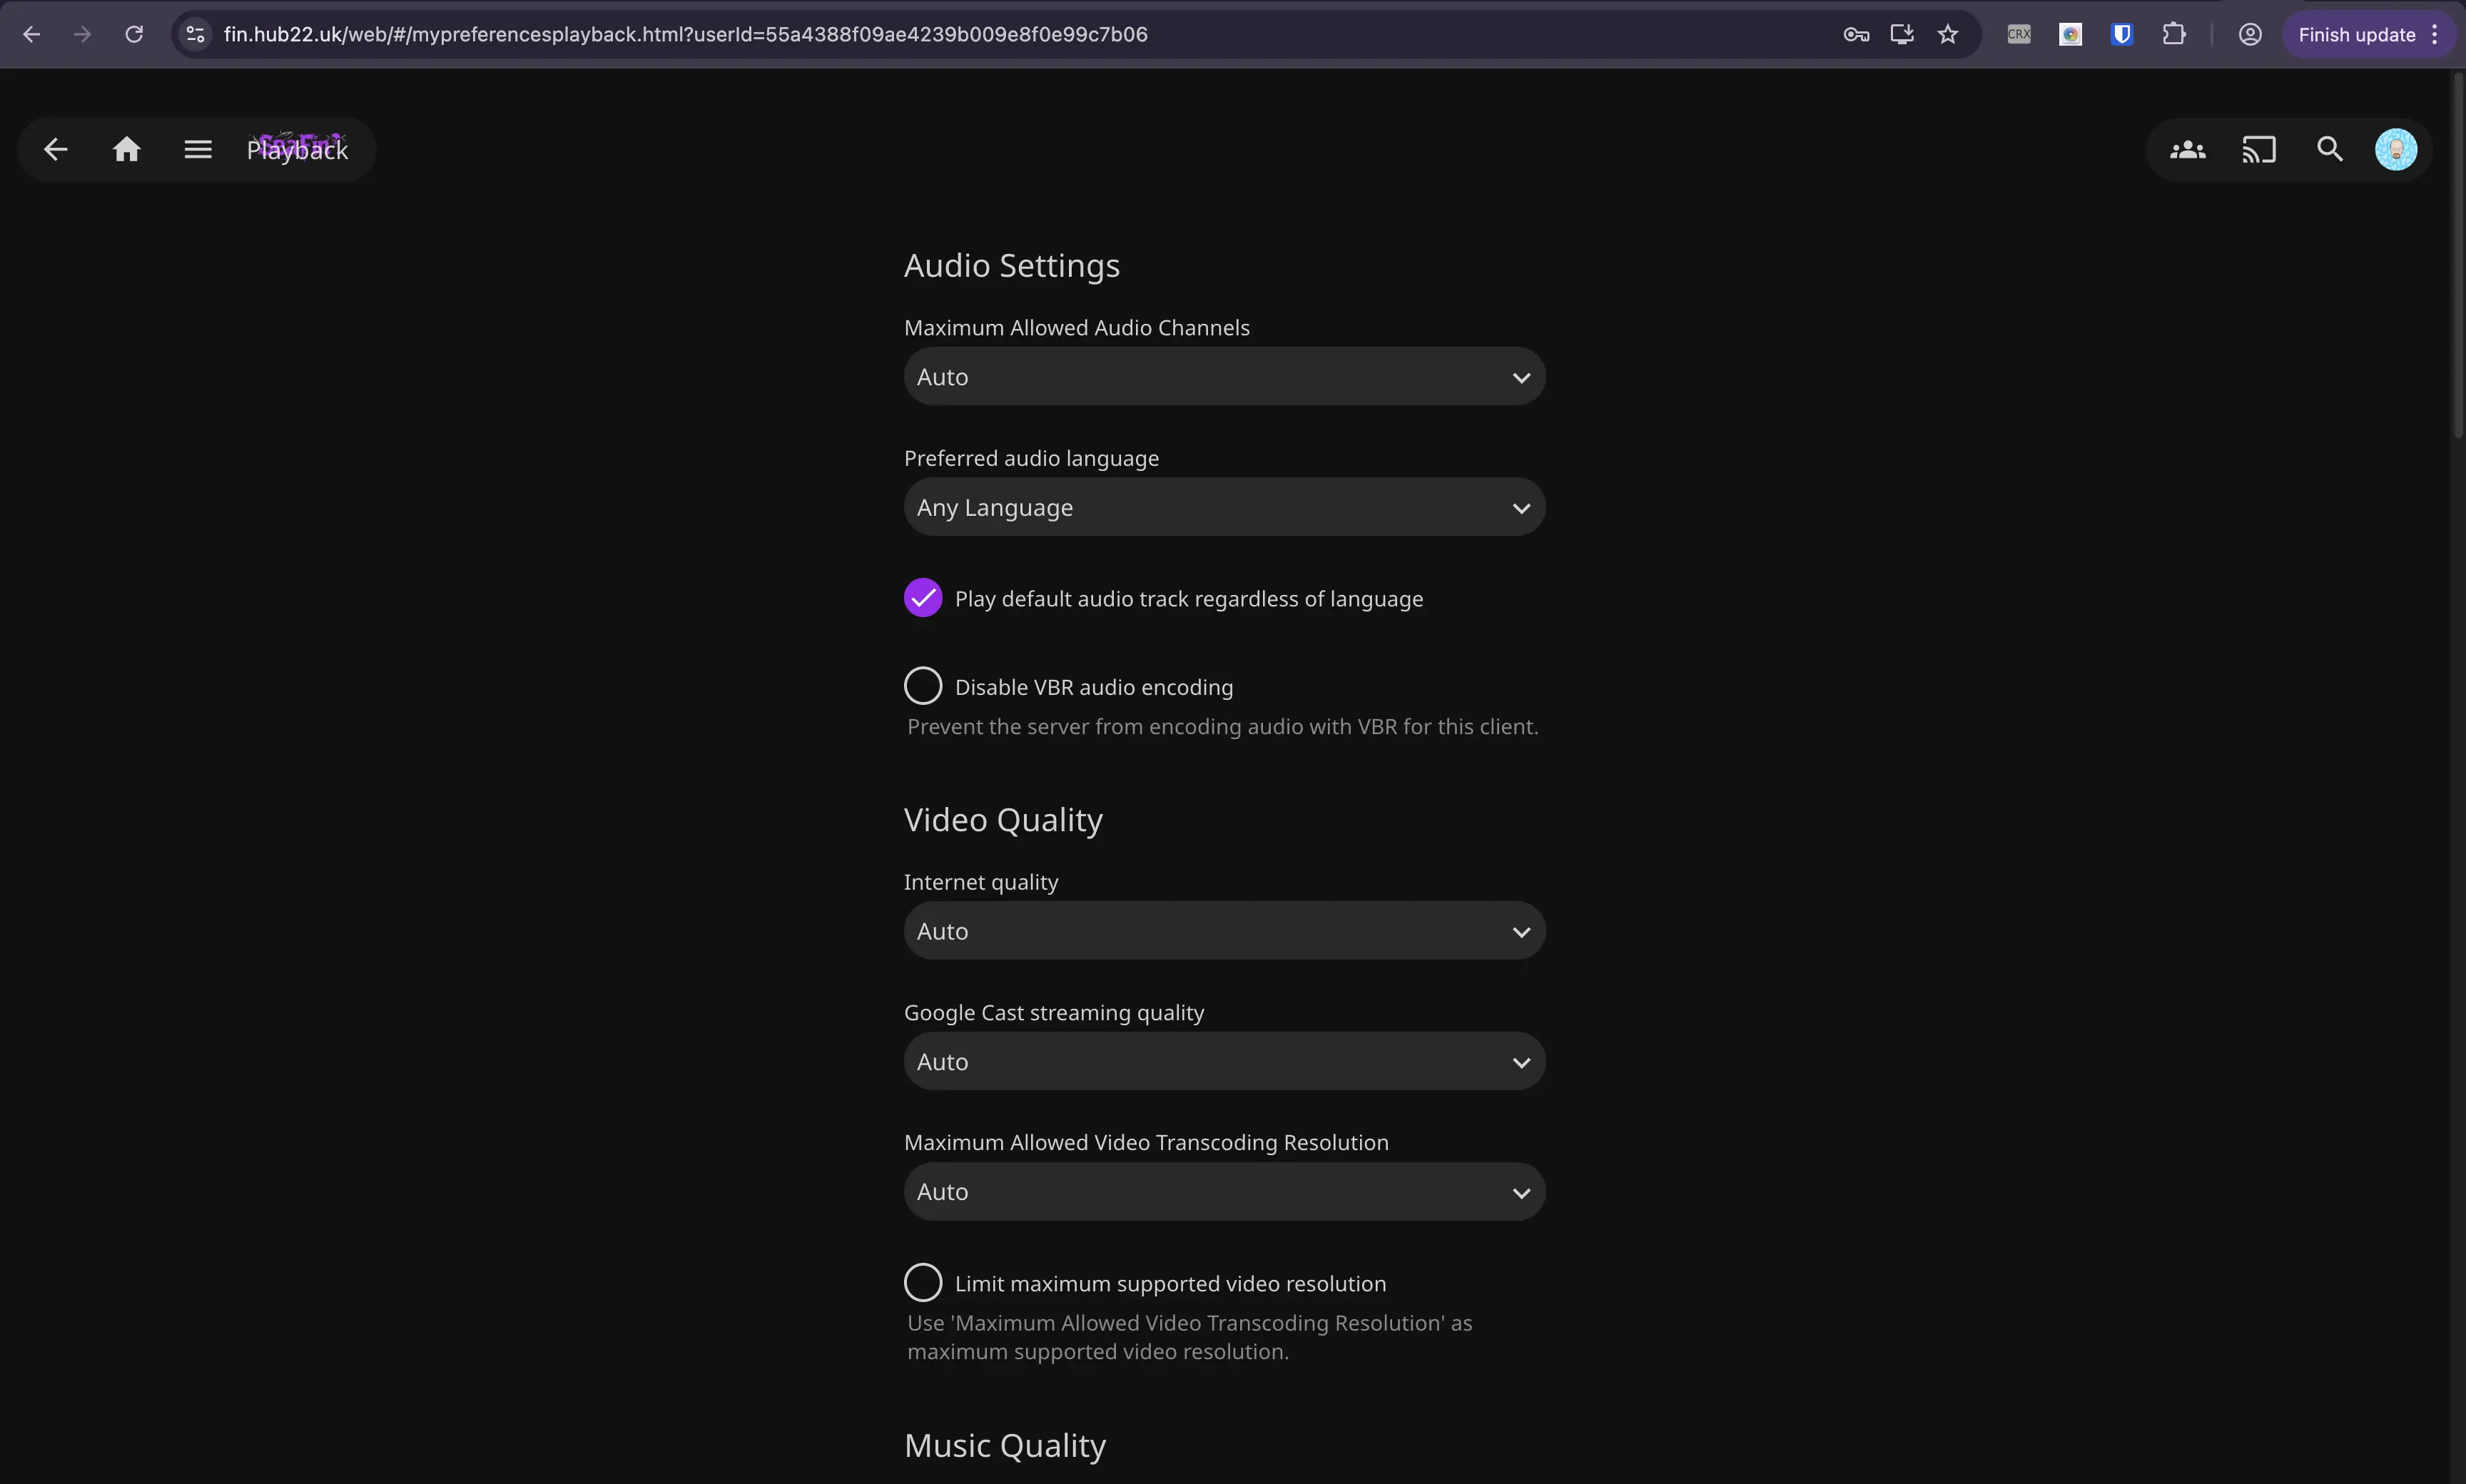Open the navigation drawer menu

click(197, 148)
